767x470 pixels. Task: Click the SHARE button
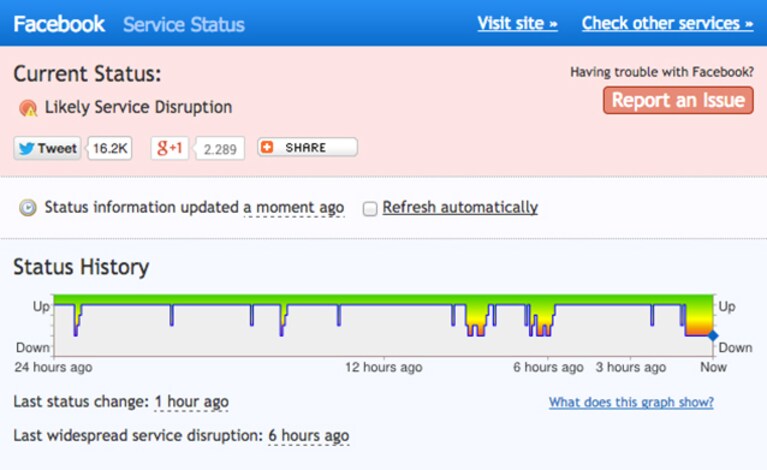tap(308, 147)
